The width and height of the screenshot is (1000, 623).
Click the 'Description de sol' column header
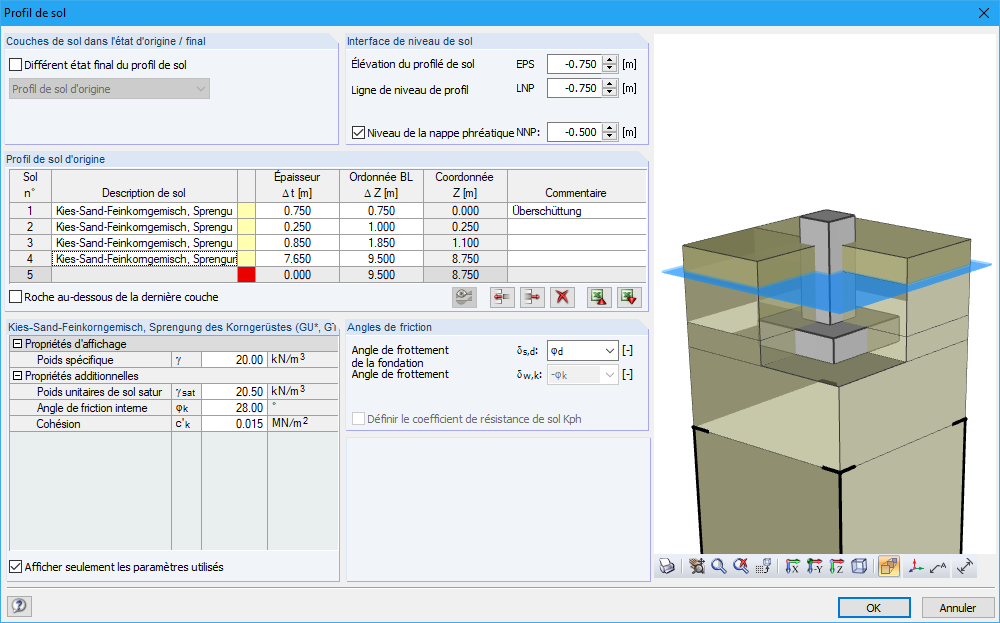click(144, 186)
